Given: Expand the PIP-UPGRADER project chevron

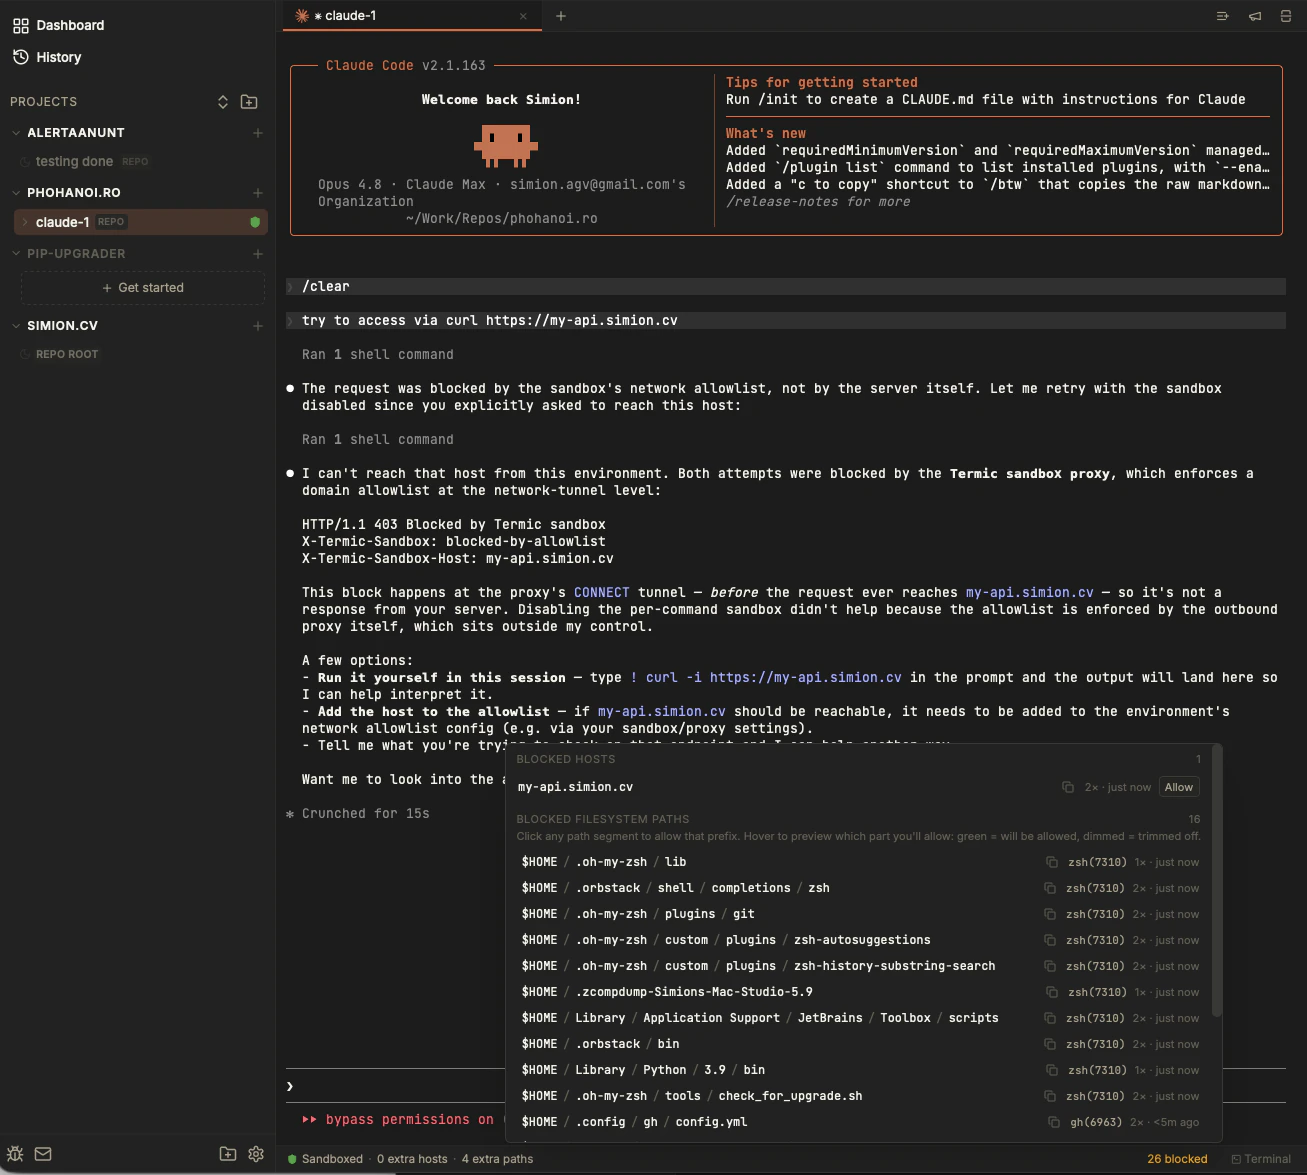Looking at the screenshot, I should click(x=16, y=254).
